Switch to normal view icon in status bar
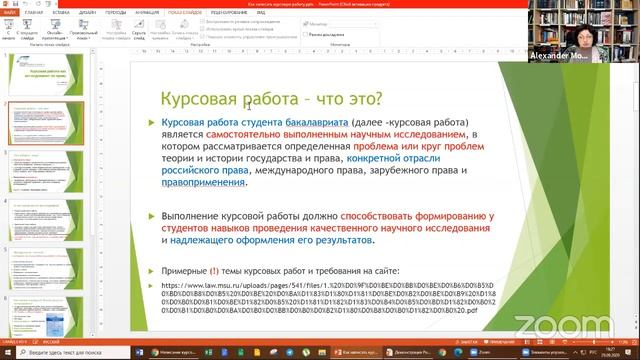This screenshot has width=640, height=360. pos(527,342)
